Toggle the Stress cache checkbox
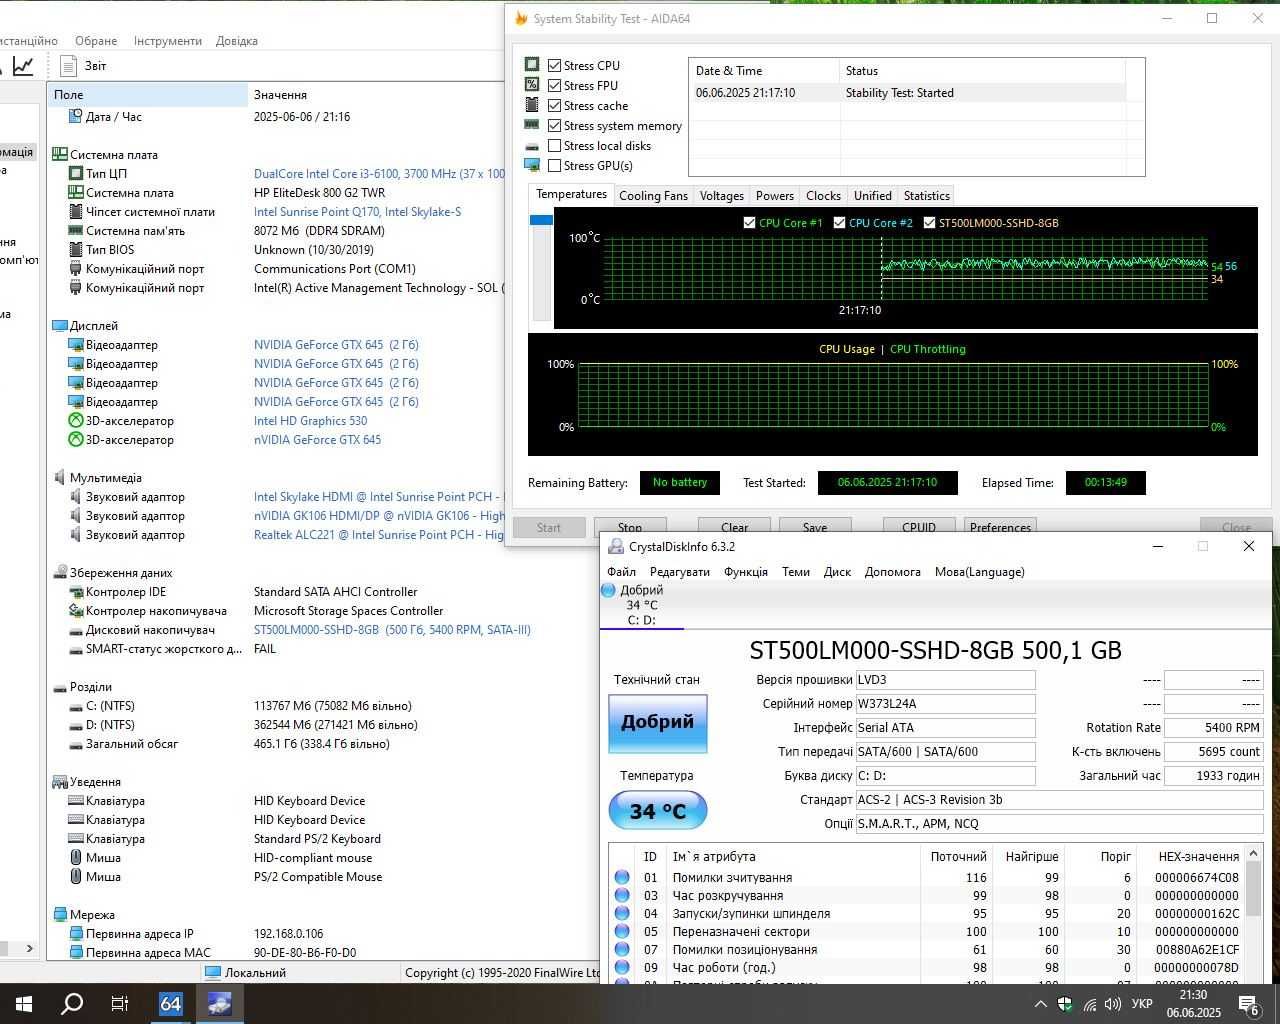 point(554,106)
